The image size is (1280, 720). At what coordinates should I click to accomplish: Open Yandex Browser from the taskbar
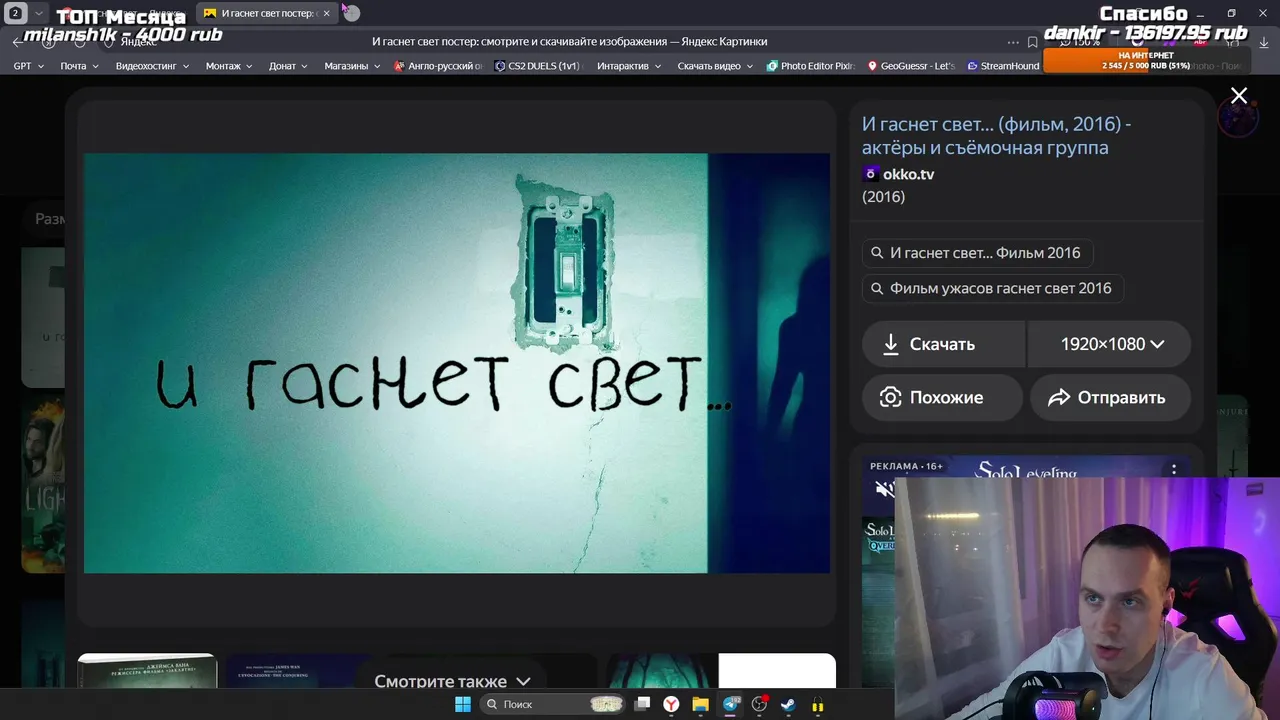[x=672, y=704]
